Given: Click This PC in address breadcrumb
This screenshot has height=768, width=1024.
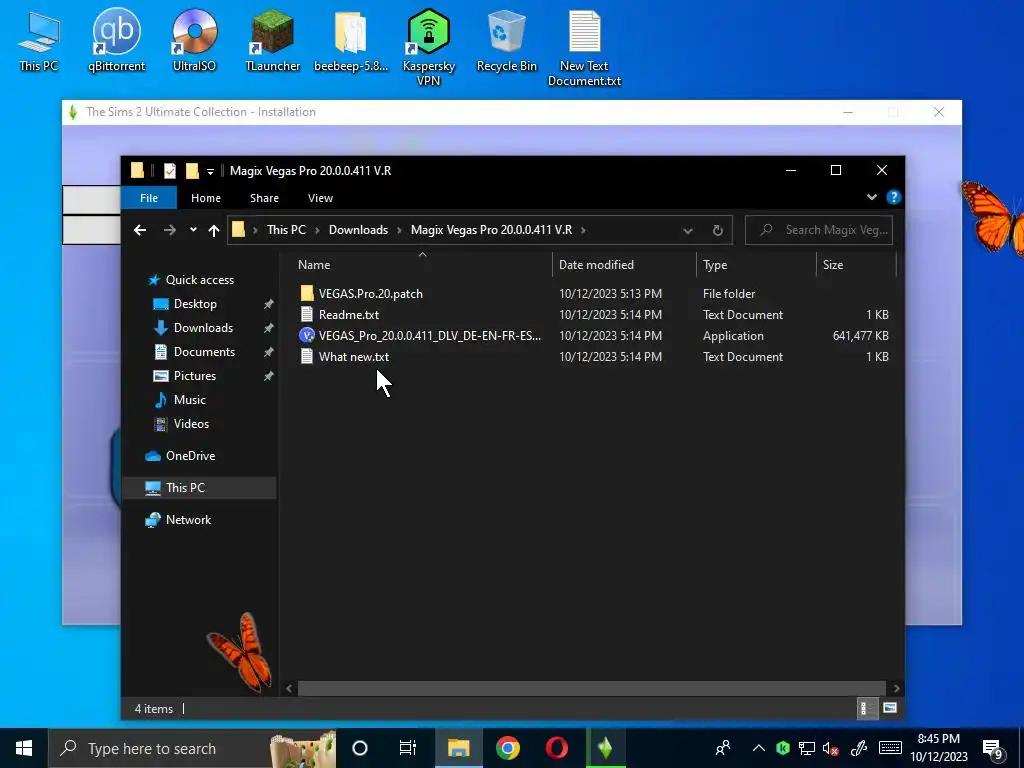Looking at the screenshot, I should click(x=286, y=230).
